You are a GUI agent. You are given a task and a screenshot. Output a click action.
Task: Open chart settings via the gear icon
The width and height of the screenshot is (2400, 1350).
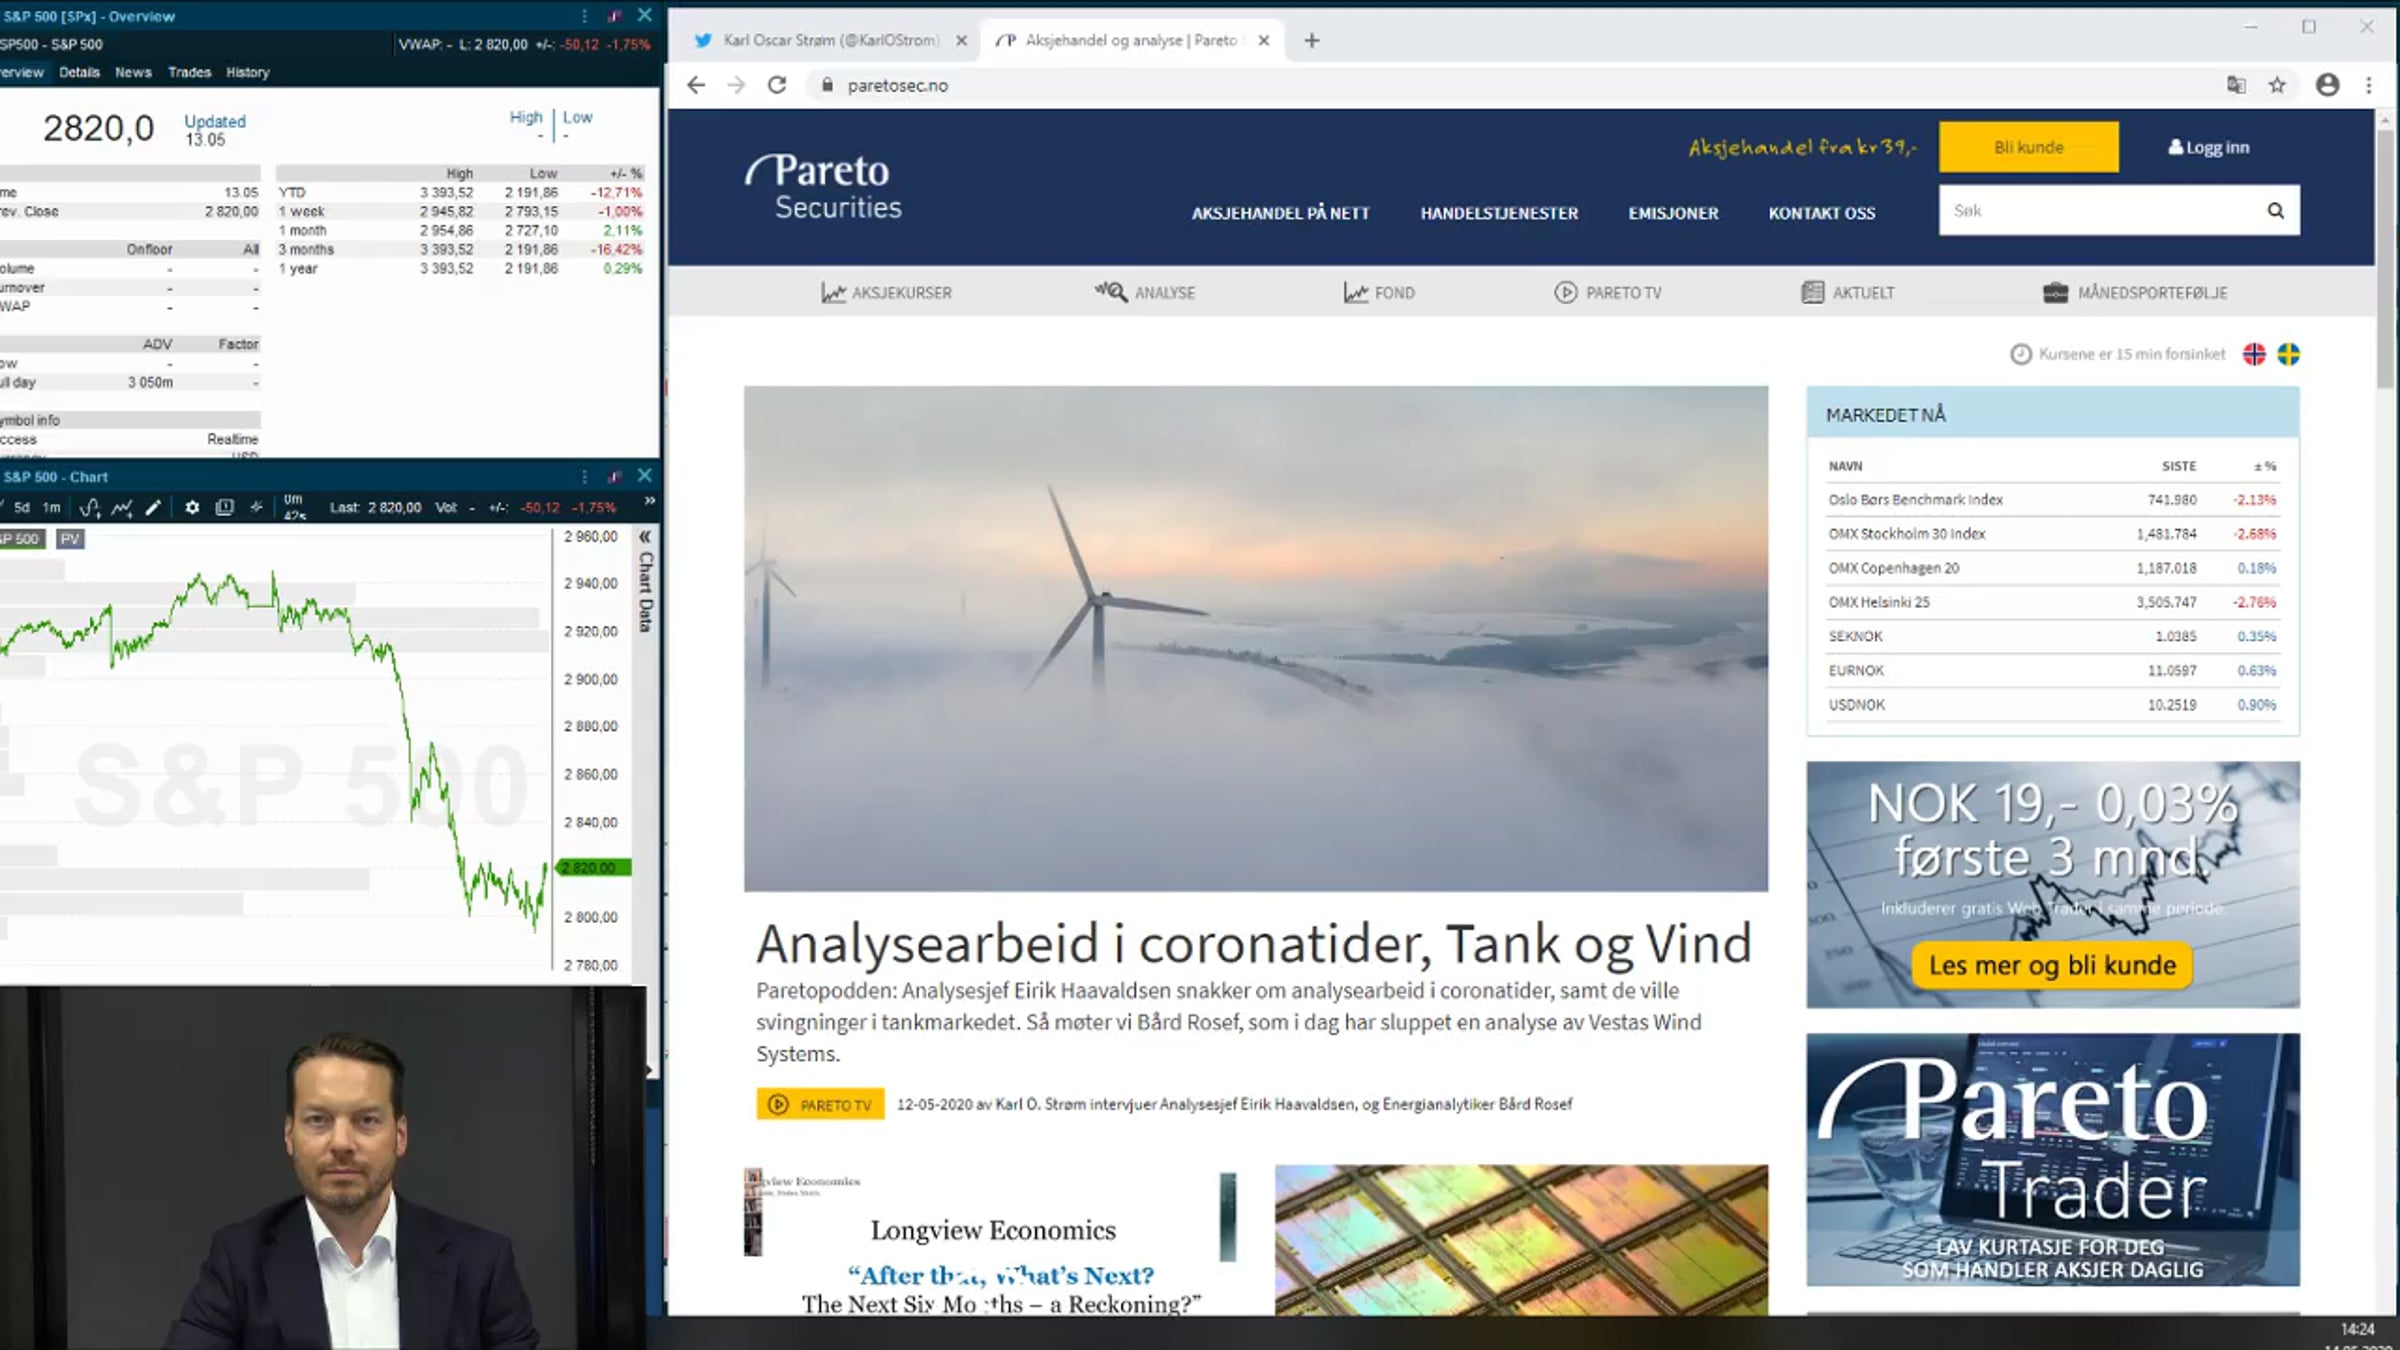point(192,507)
